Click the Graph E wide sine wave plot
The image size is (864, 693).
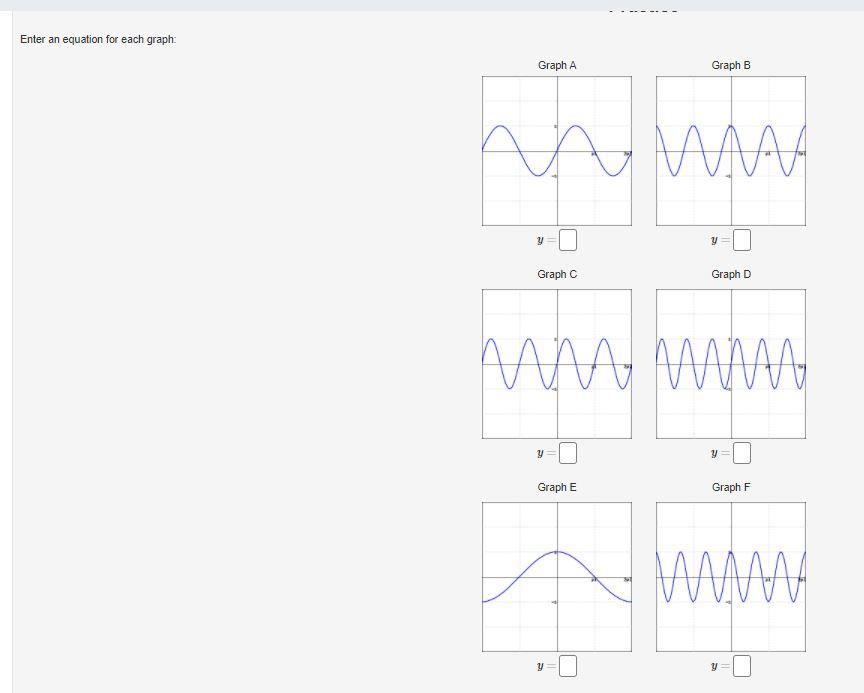click(556, 575)
